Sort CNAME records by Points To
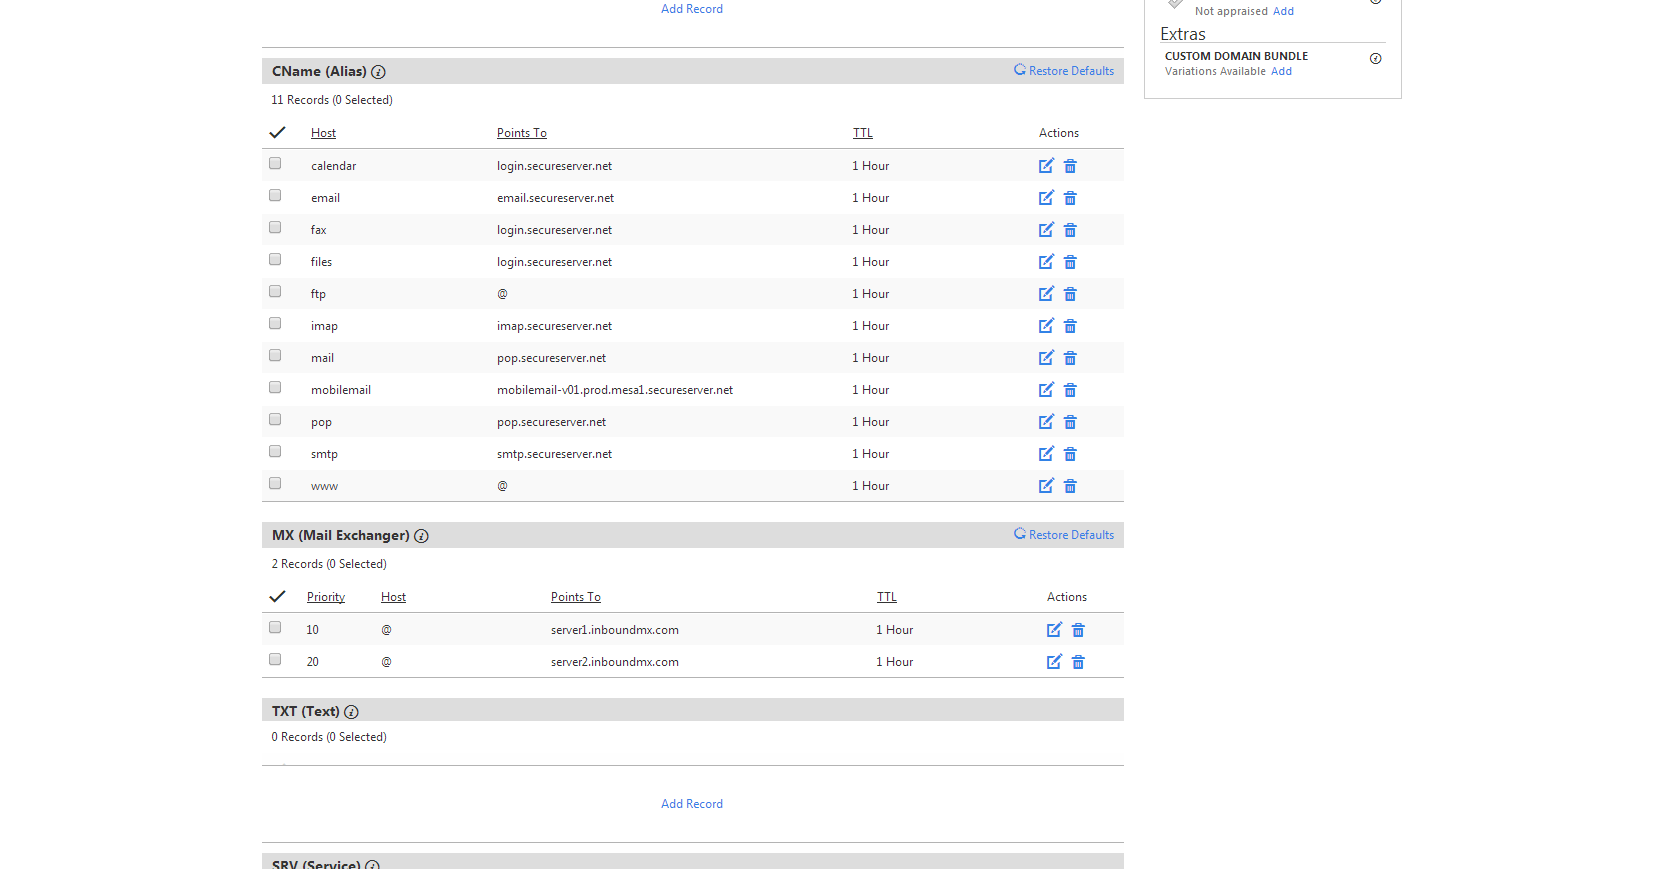The height and width of the screenshot is (869, 1663). (x=522, y=133)
